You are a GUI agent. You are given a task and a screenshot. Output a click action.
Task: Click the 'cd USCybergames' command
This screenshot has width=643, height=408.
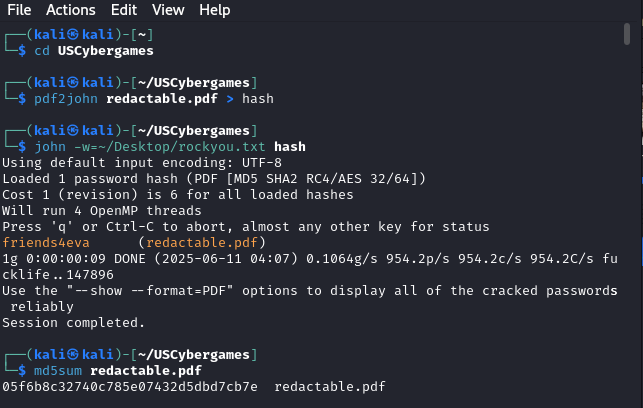93,51
